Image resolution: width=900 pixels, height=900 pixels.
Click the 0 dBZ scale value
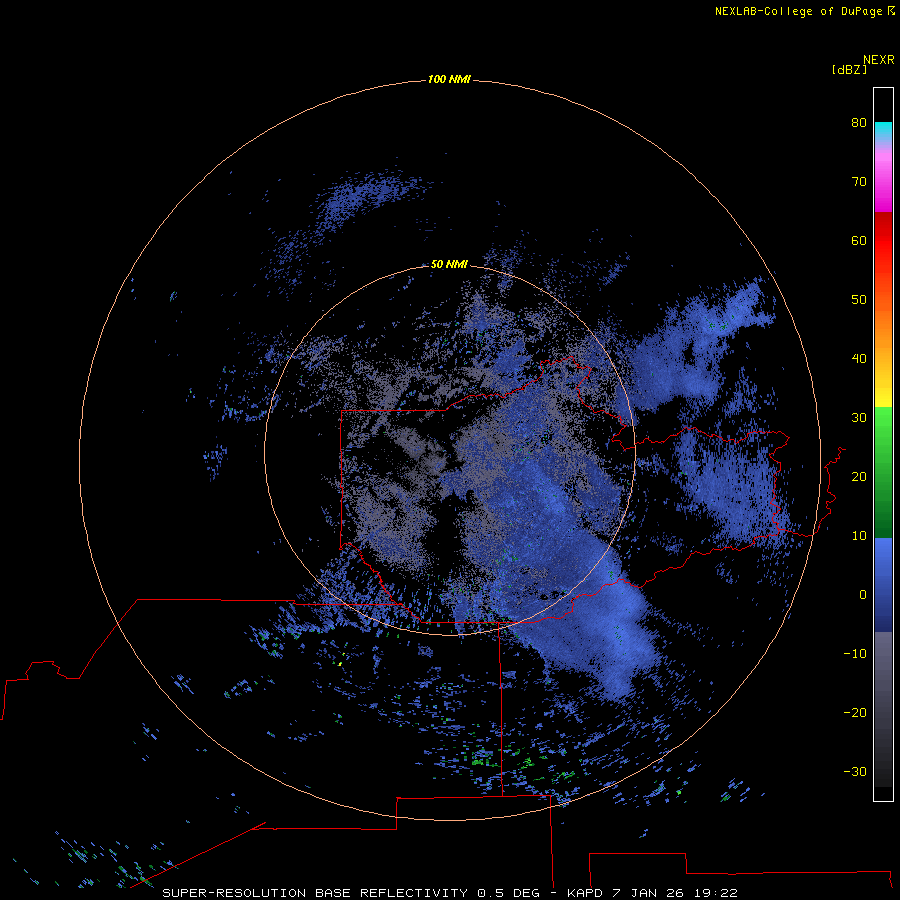[x=863, y=595]
